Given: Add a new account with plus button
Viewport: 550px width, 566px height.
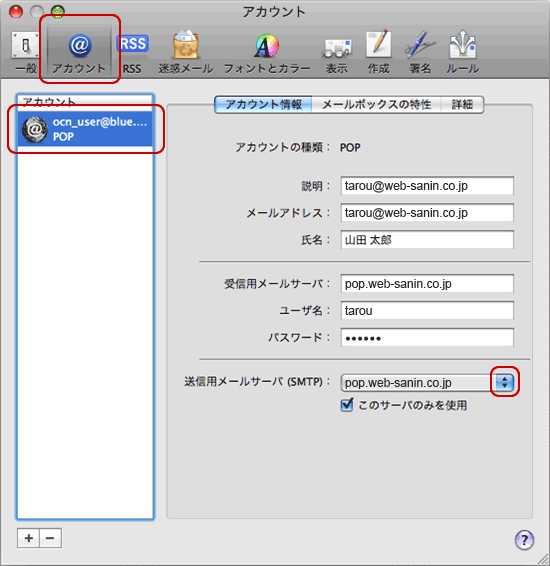Looking at the screenshot, I should click(29, 538).
